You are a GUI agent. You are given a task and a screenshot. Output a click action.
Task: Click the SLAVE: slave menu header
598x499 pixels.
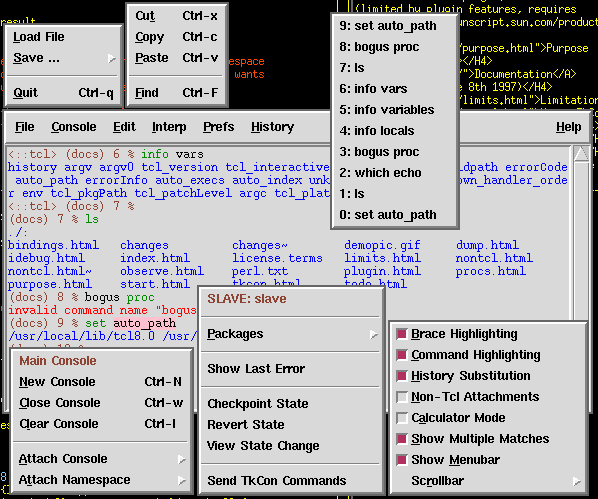[x=247, y=299]
